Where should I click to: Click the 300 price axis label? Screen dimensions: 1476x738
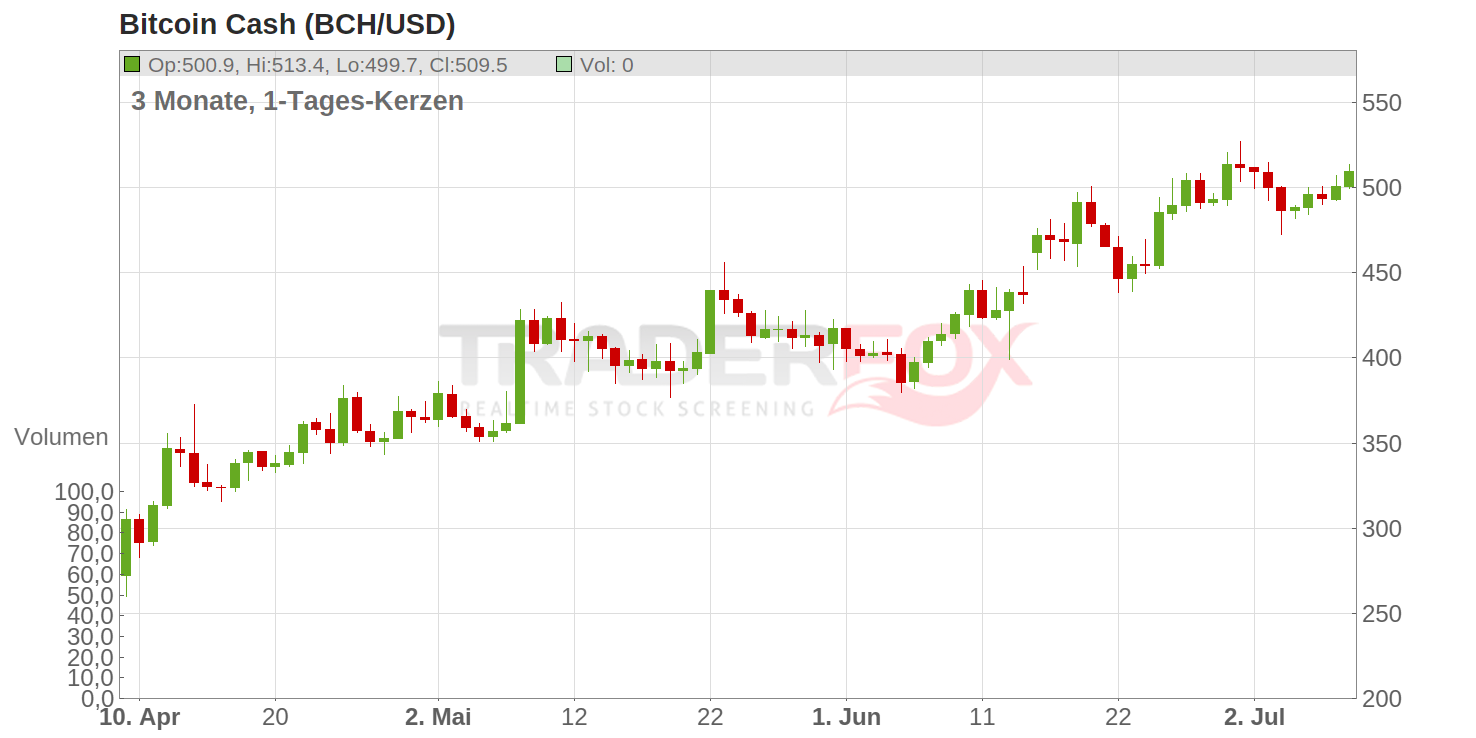pyautogui.click(x=1381, y=528)
